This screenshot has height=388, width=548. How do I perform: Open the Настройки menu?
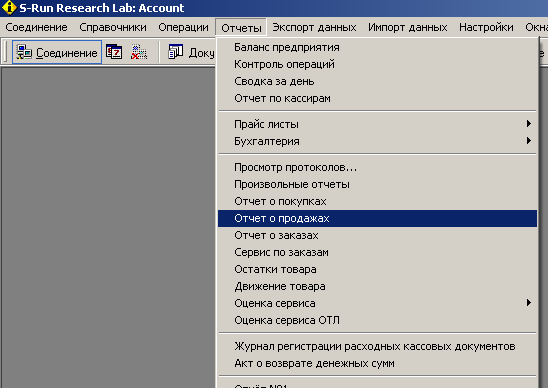(x=486, y=27)
